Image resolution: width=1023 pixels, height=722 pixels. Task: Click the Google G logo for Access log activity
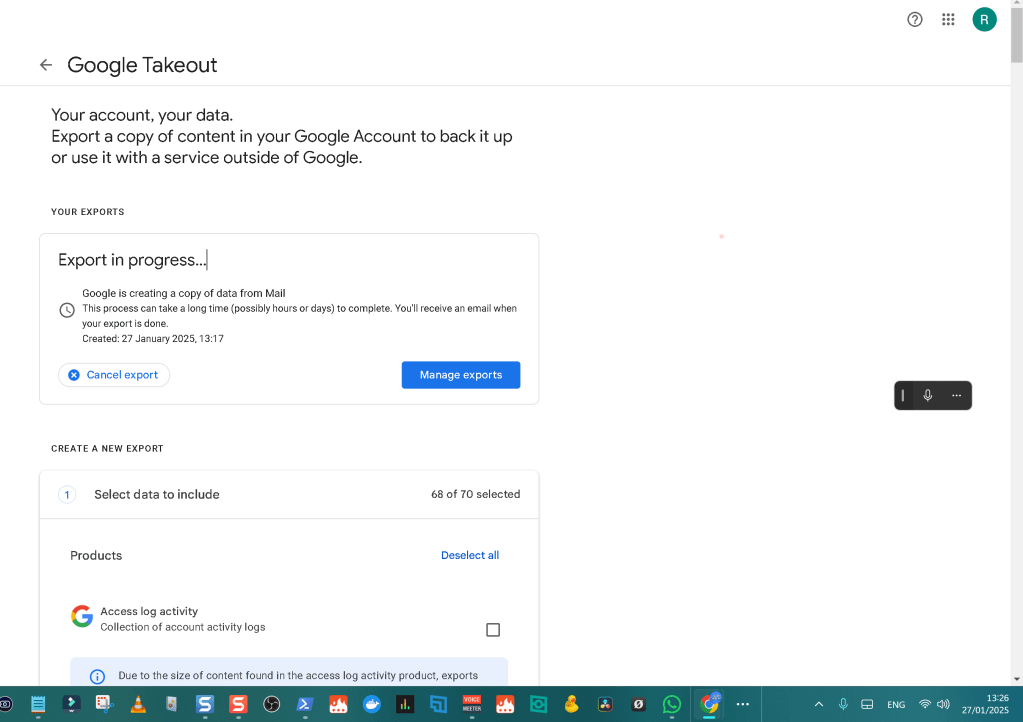click(x=82, y=616)
